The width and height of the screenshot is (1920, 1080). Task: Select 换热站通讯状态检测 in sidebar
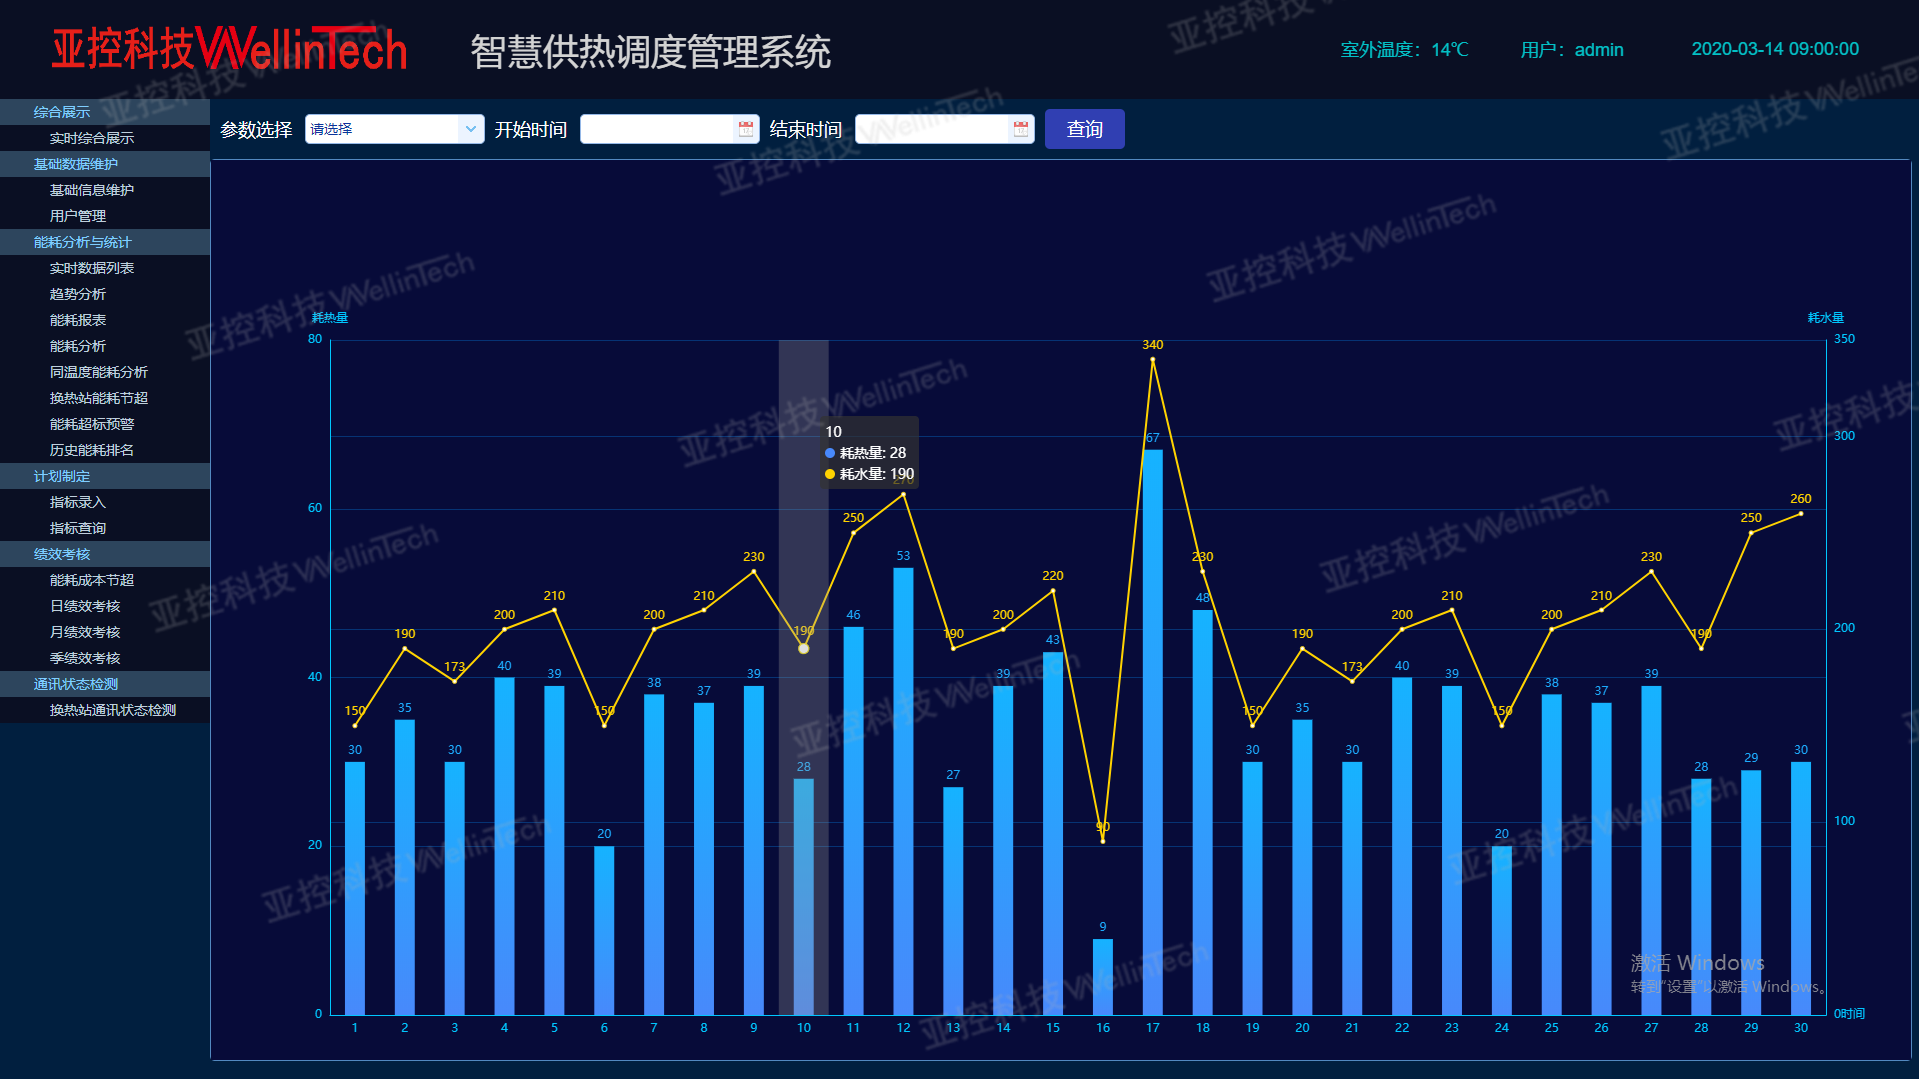(x=105, y=710)
